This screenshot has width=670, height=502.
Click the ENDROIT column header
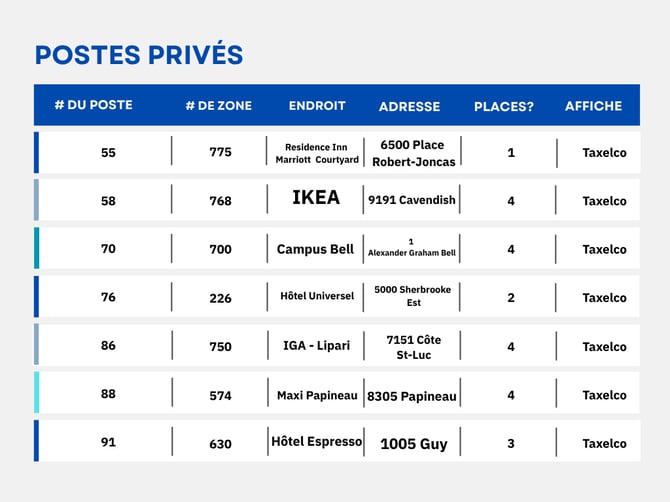click(x=317, y=106)
